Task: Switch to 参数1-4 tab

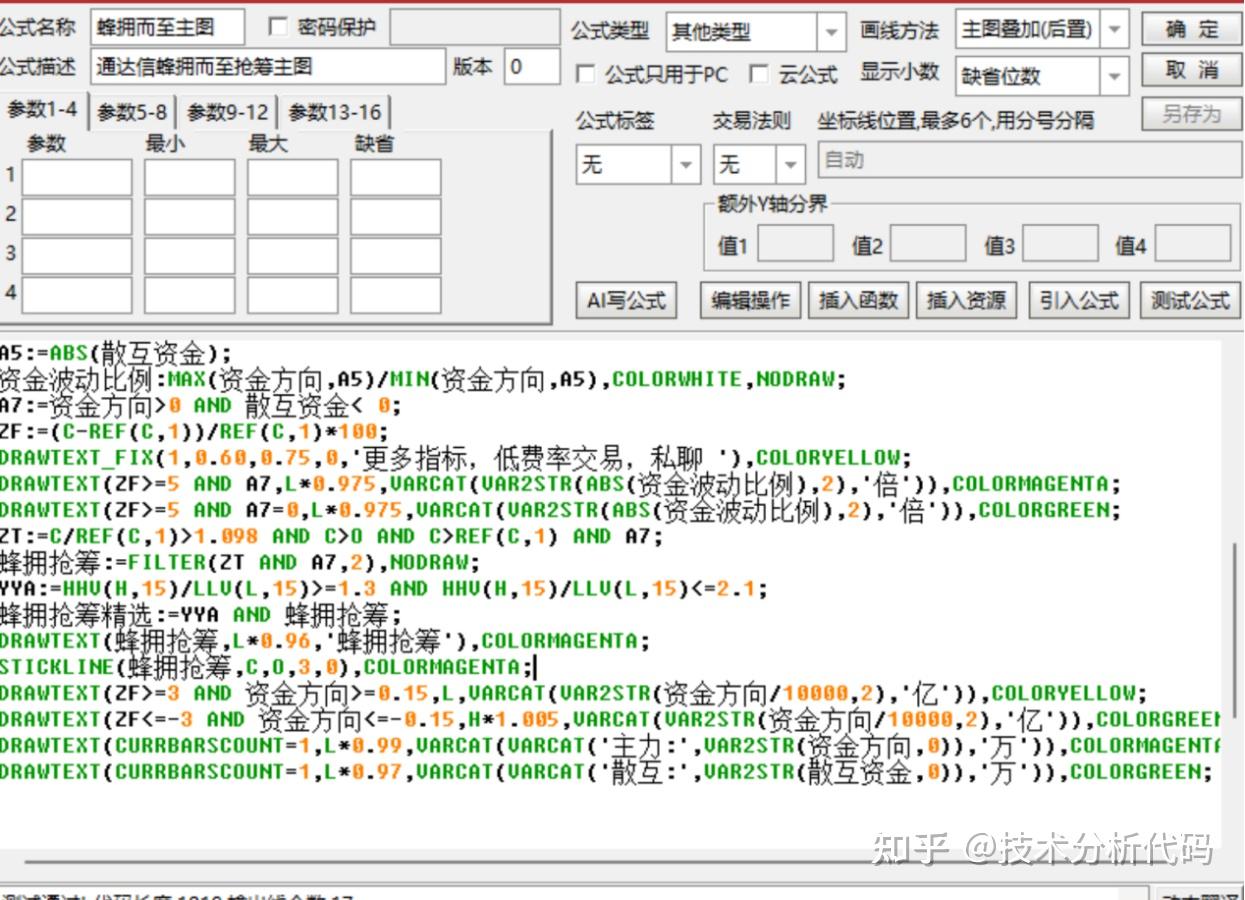Action: [x=43, y=110]
